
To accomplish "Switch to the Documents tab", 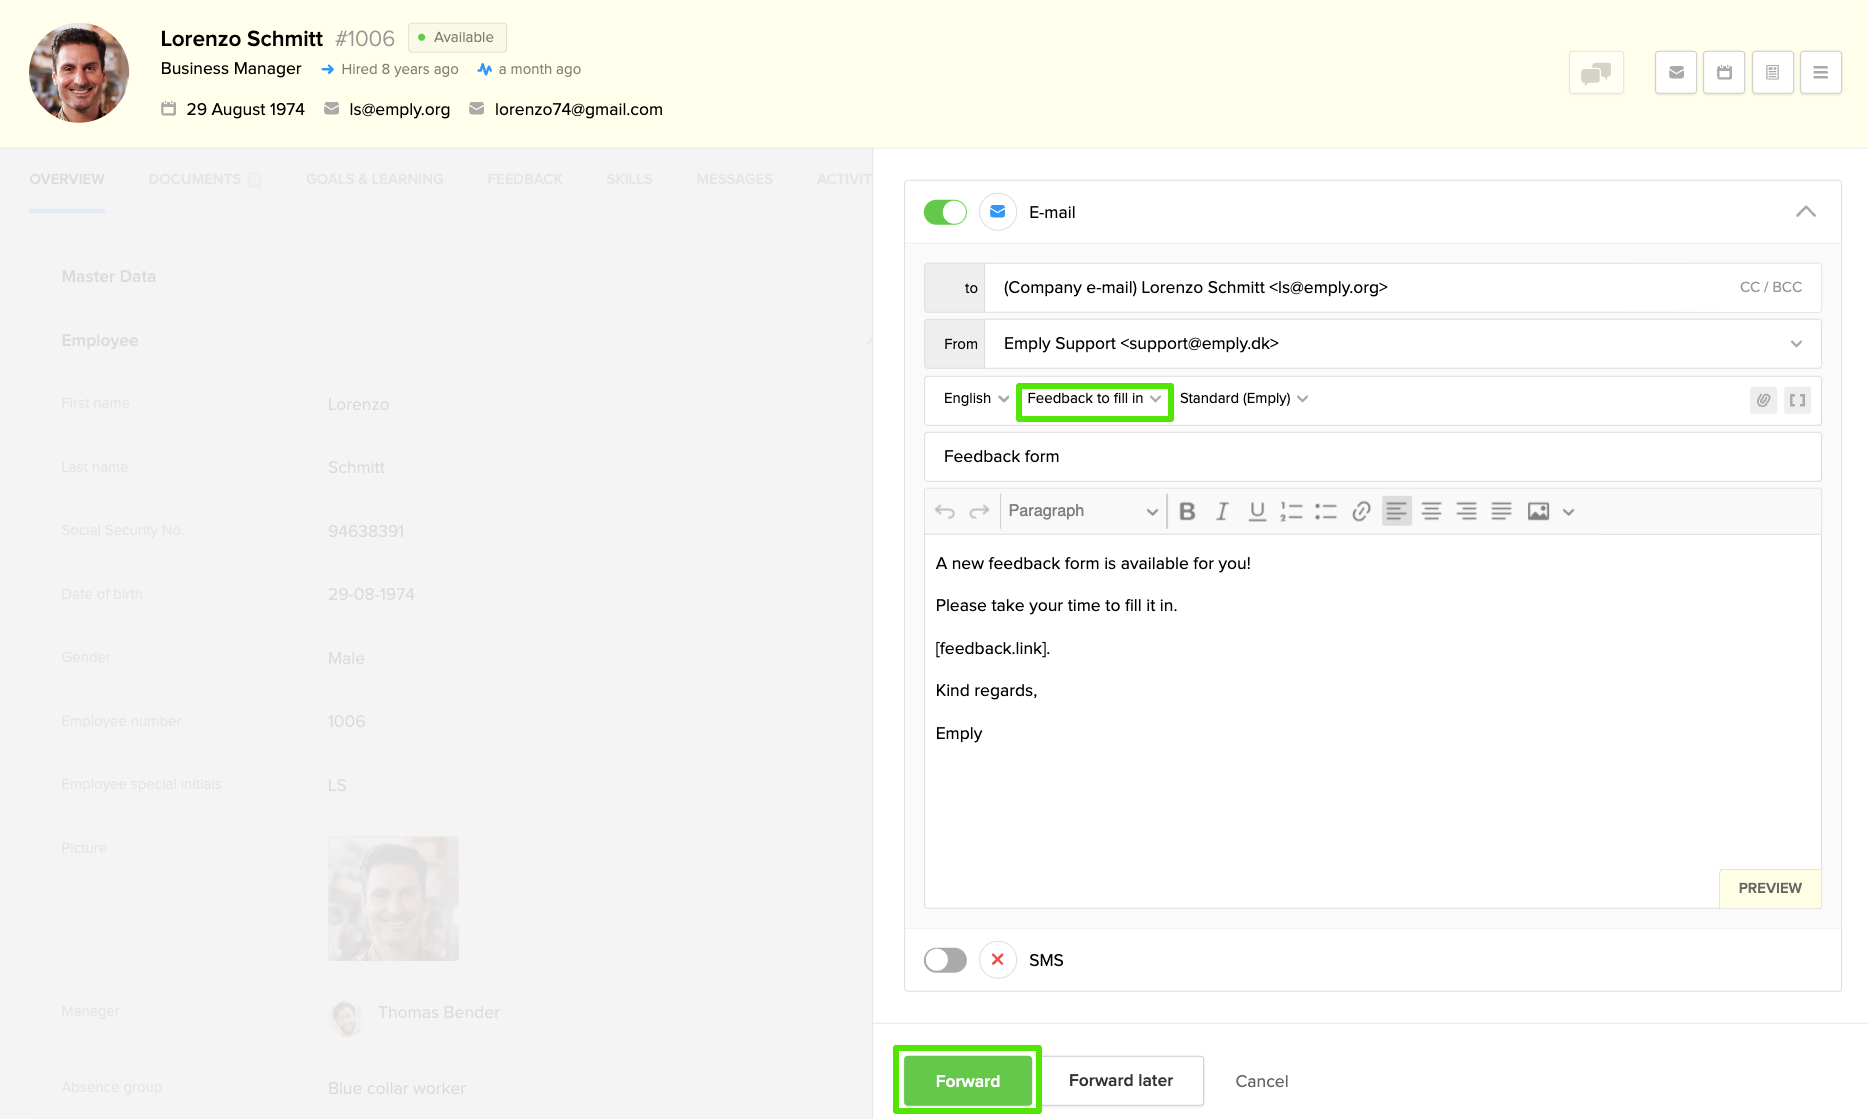I will (x=195, y=179).
